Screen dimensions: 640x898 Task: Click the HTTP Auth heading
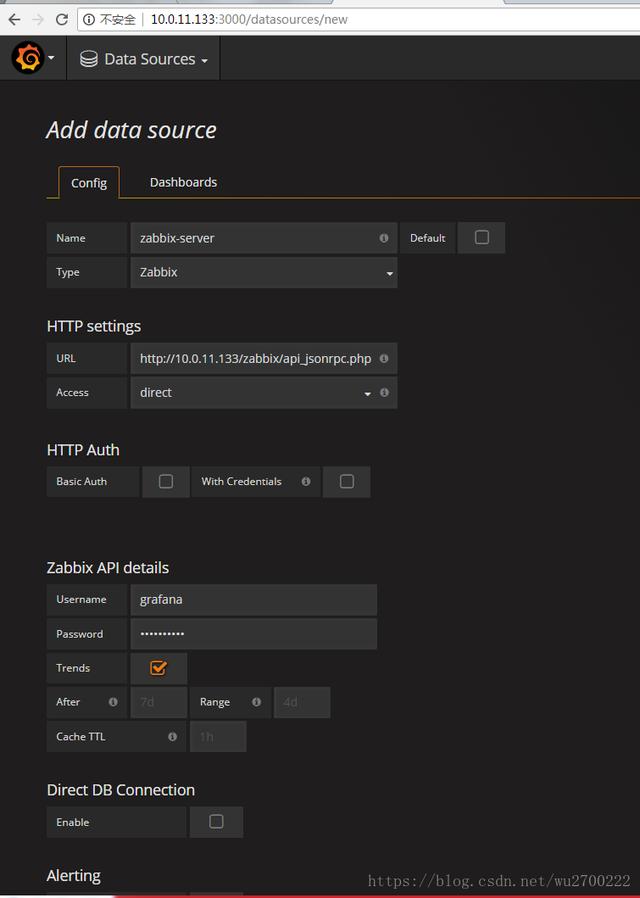83,450
